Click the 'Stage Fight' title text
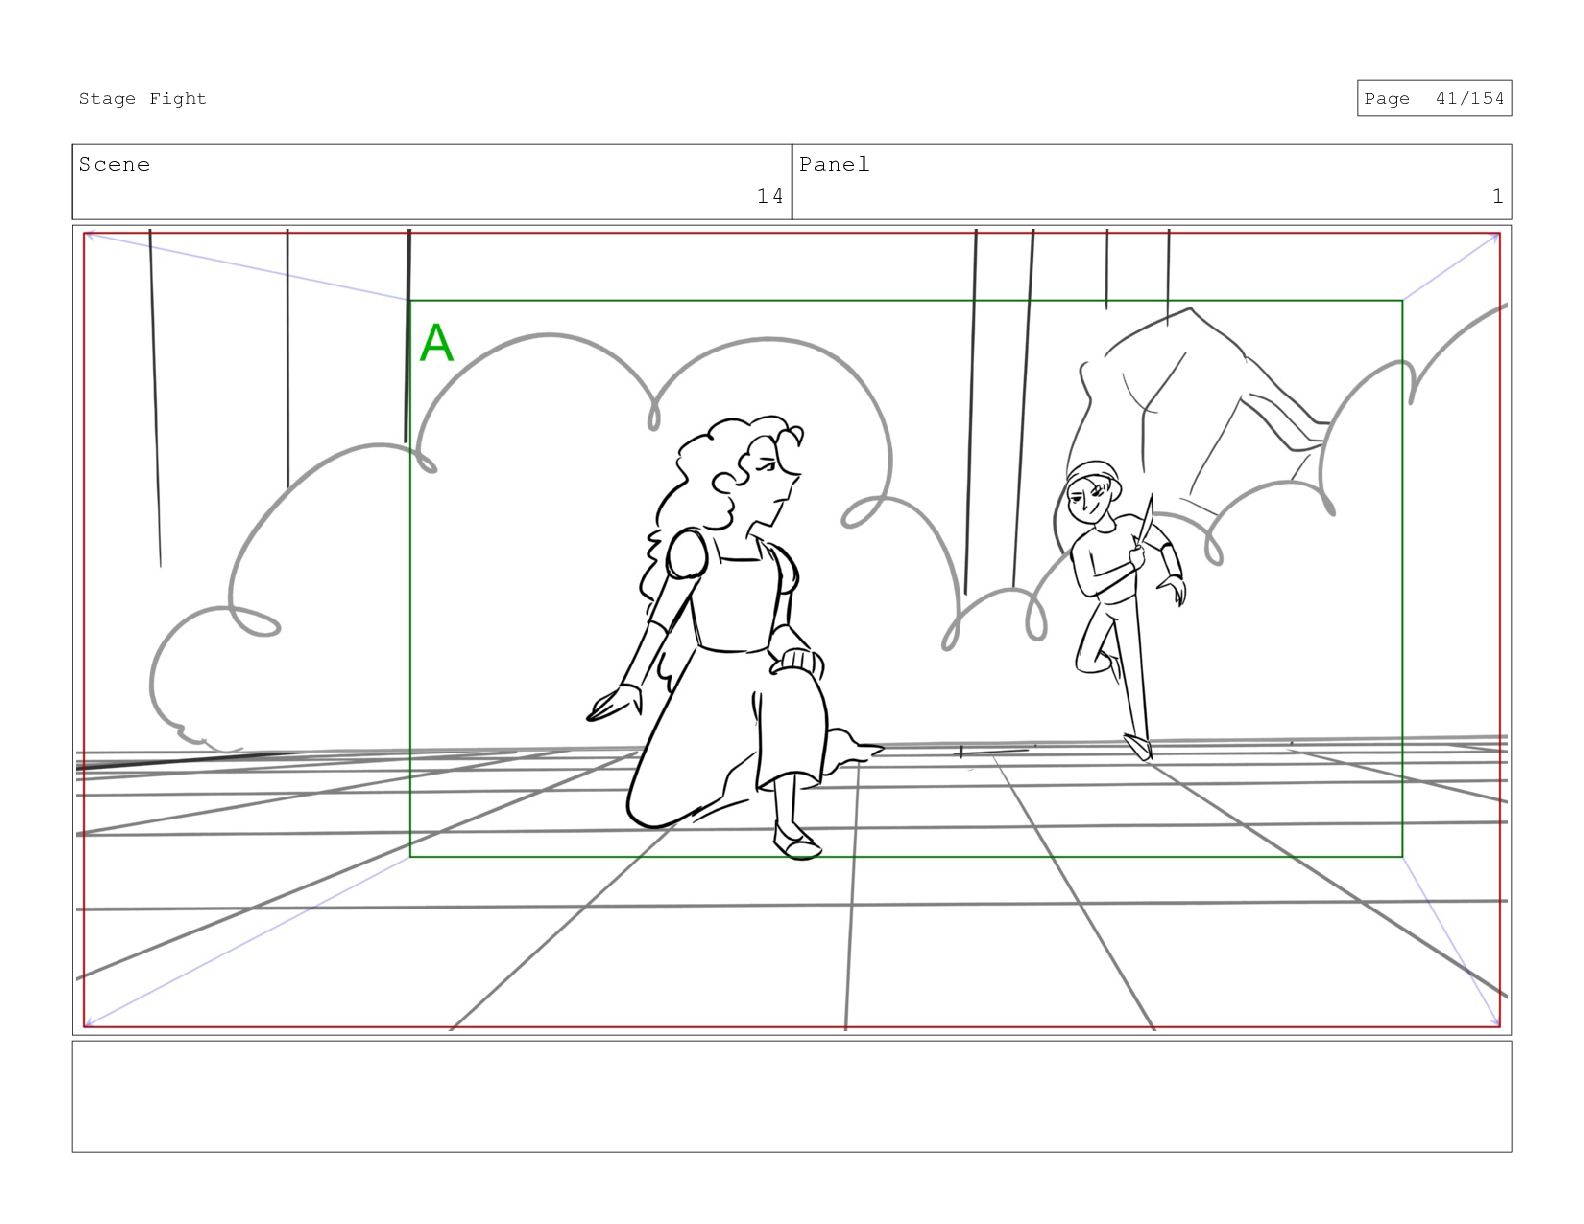Screen dimensions: 1584x1224 point(143,98)
